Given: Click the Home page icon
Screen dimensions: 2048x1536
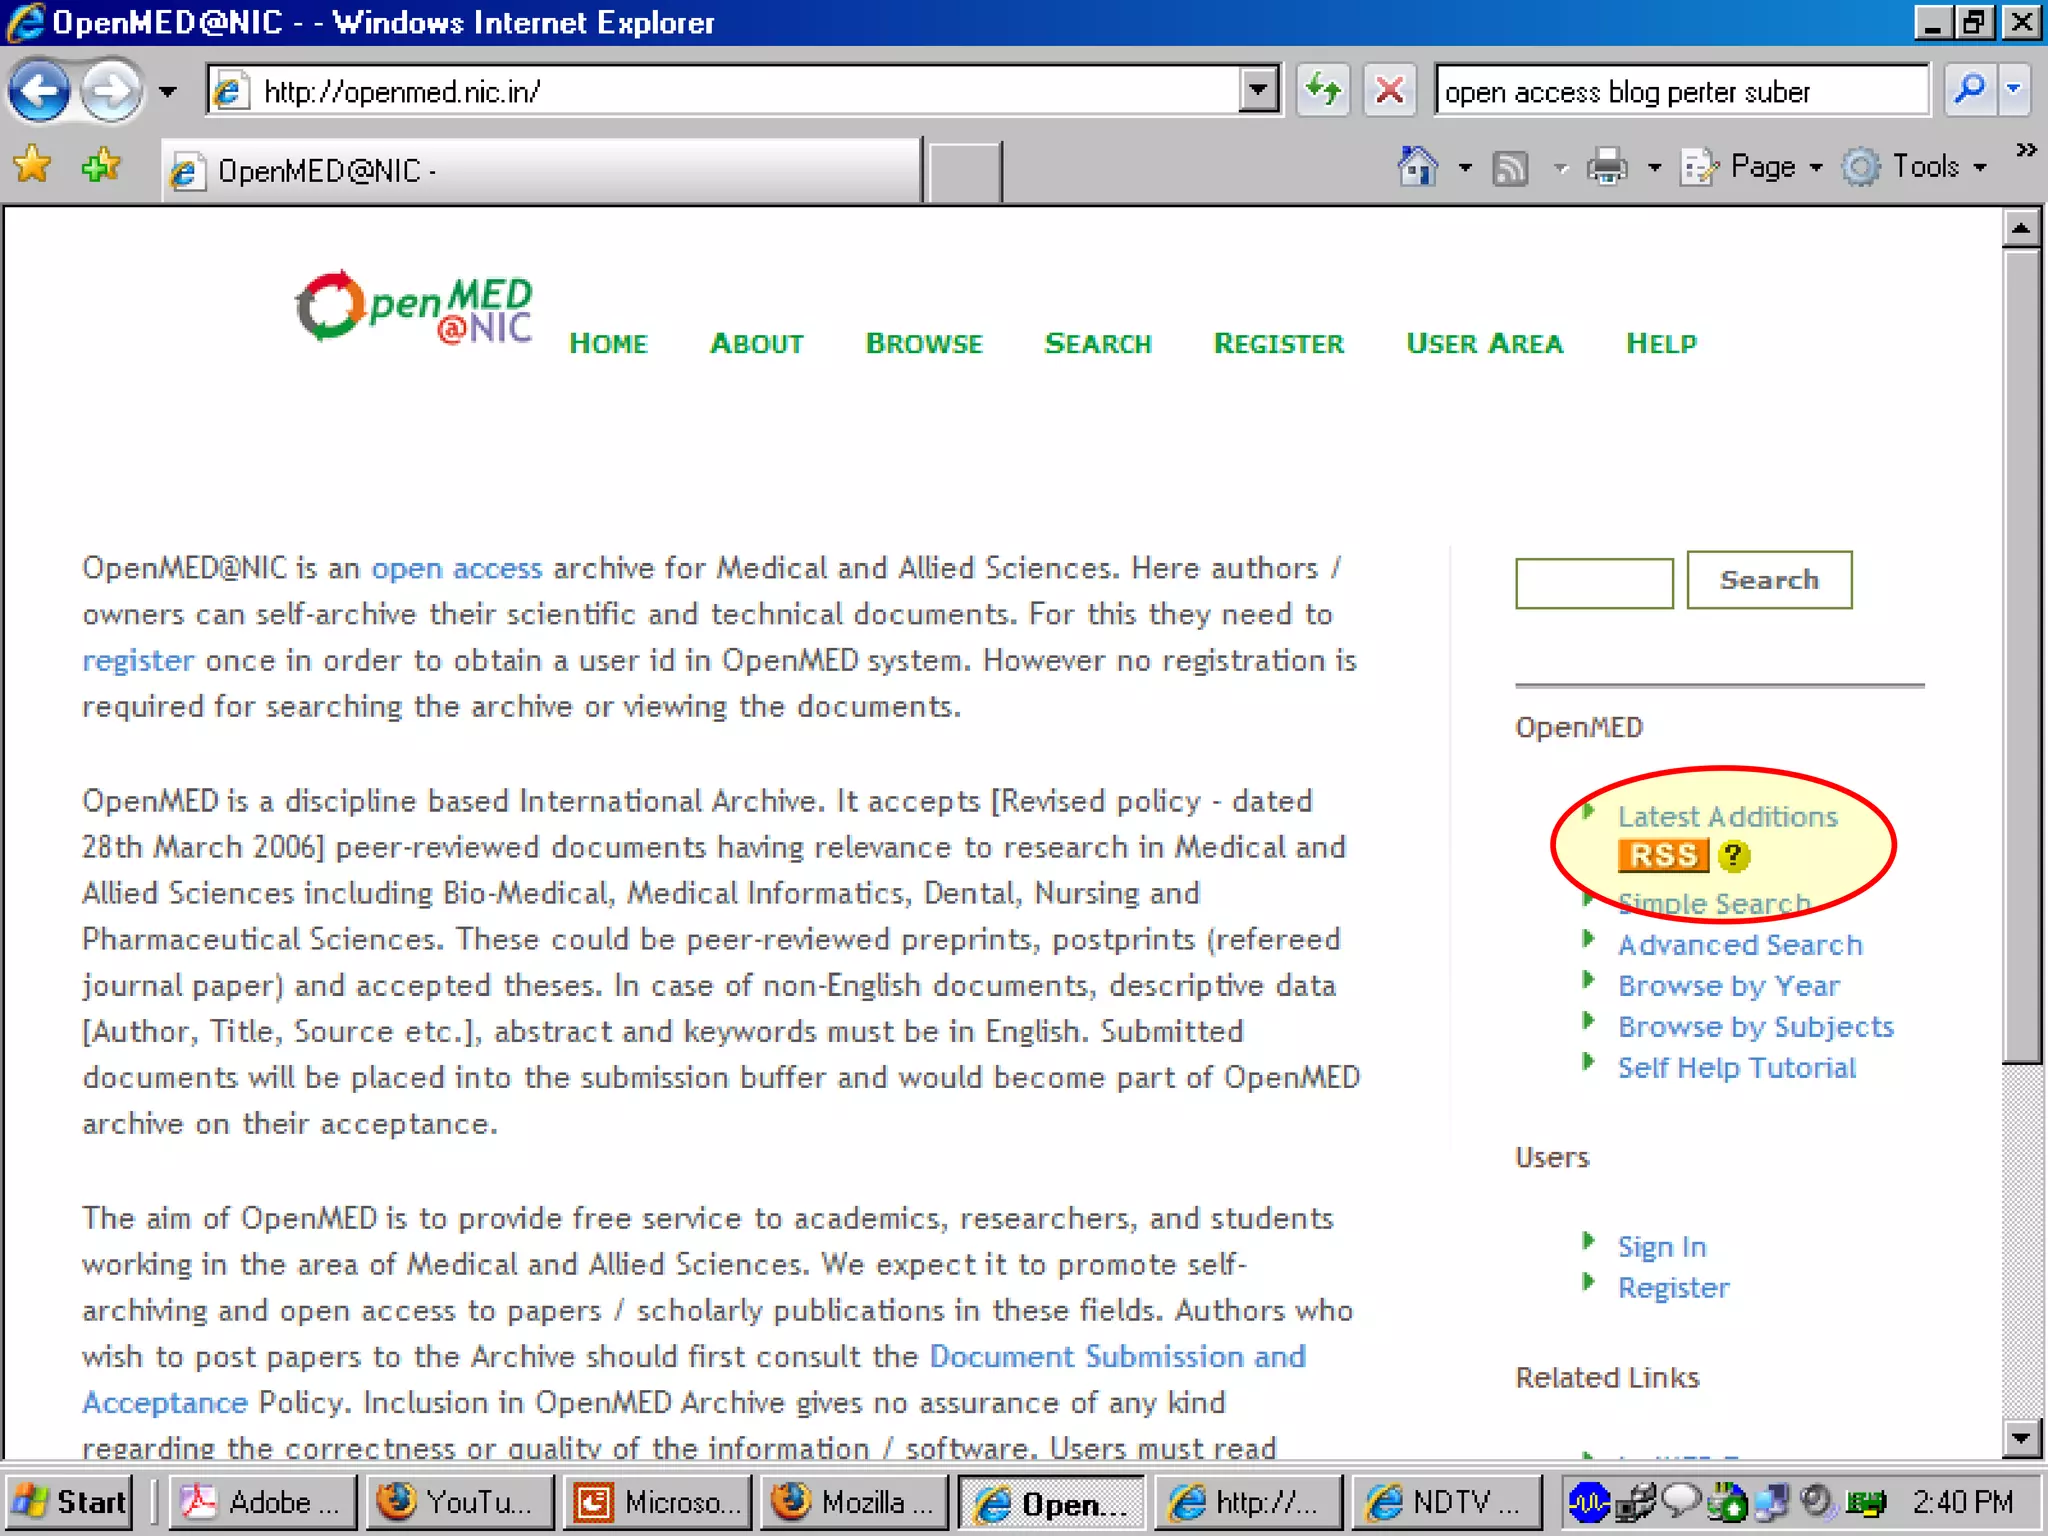Looking at the screenshot, I should pos(1417,167).
